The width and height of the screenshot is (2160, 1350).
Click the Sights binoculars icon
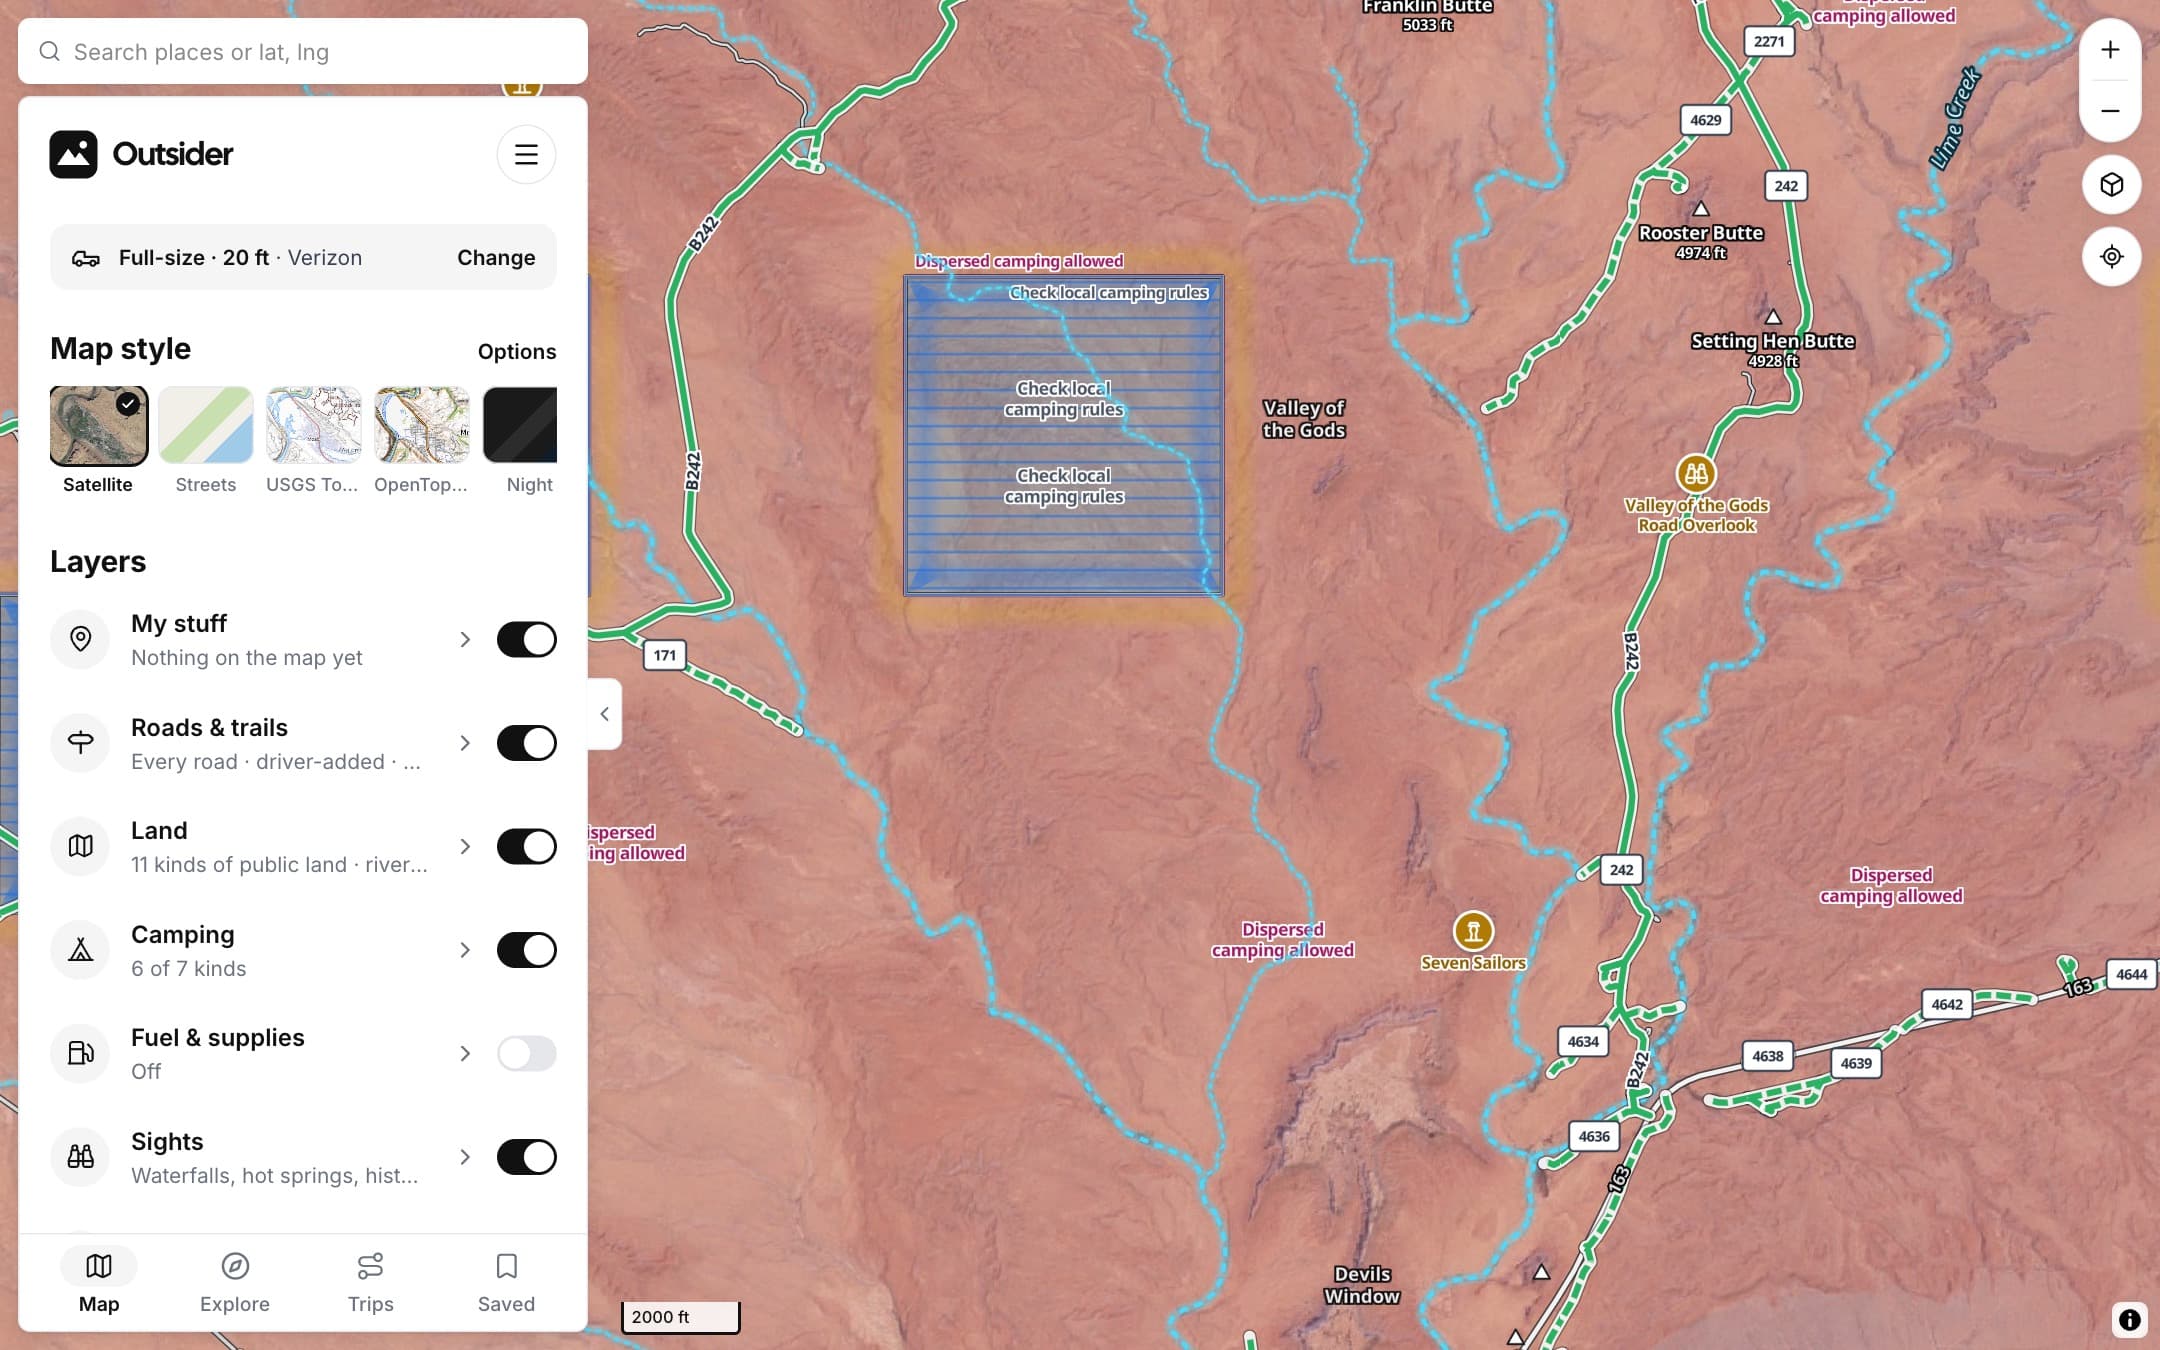pyautogui.click(x=80, y=1157)
